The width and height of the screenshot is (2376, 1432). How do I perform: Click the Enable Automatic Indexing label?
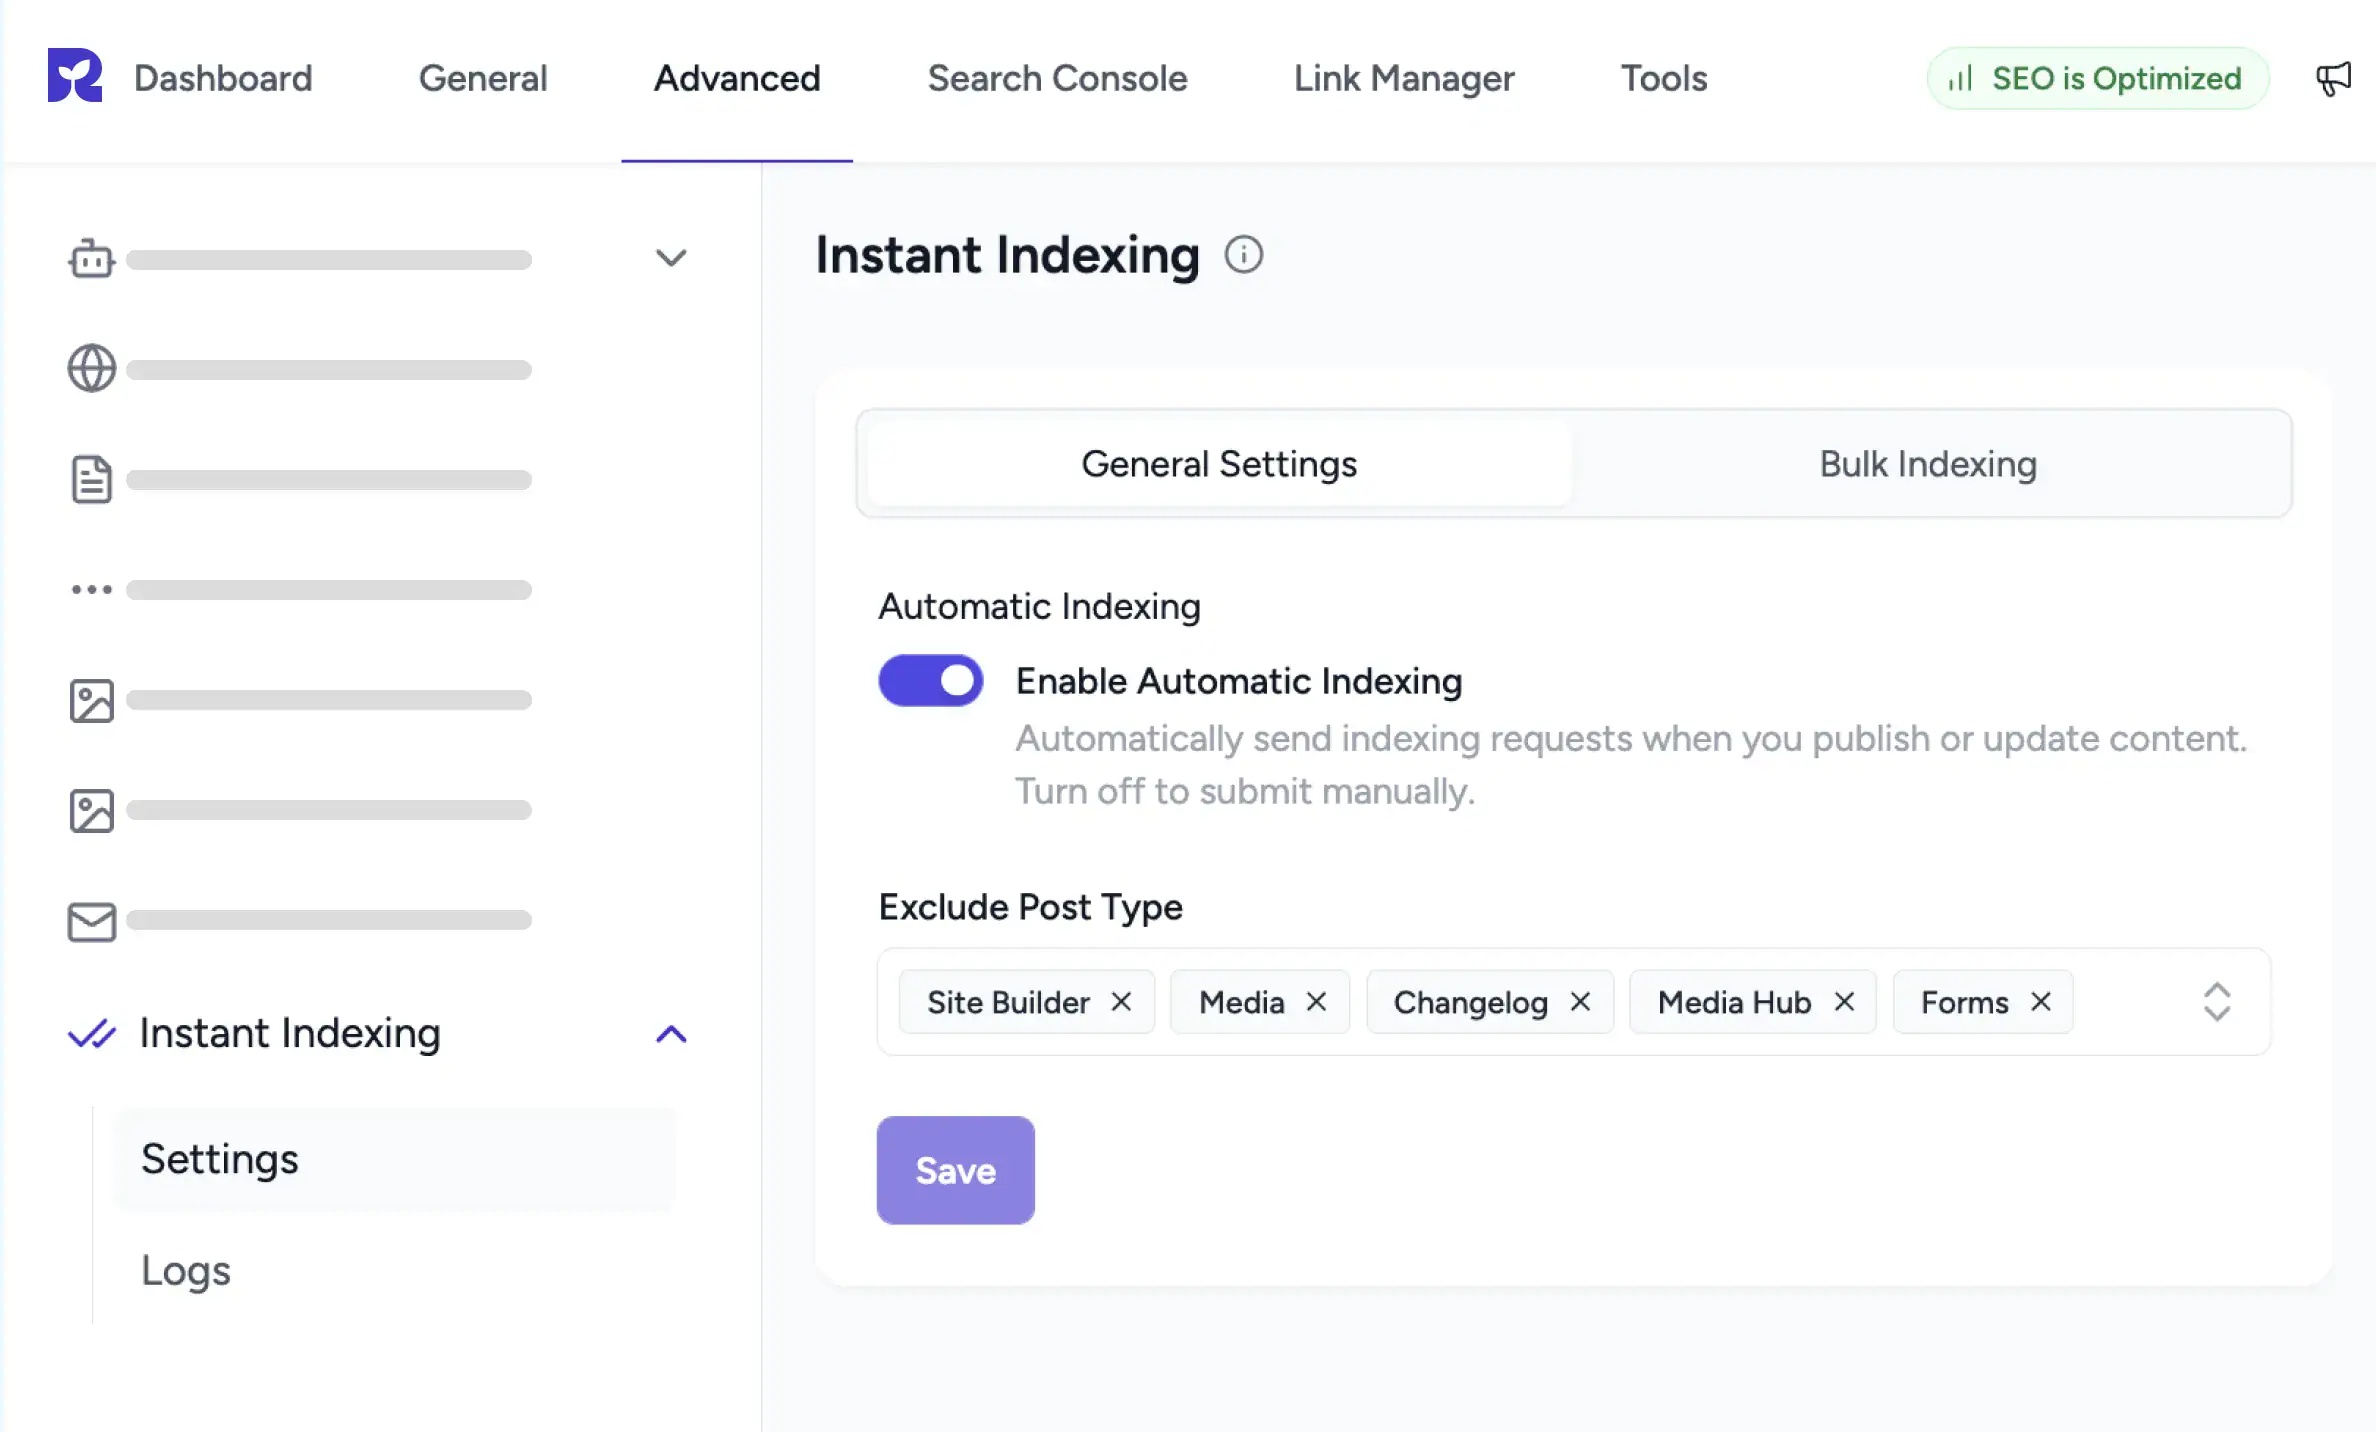[x=1239, y=681]
